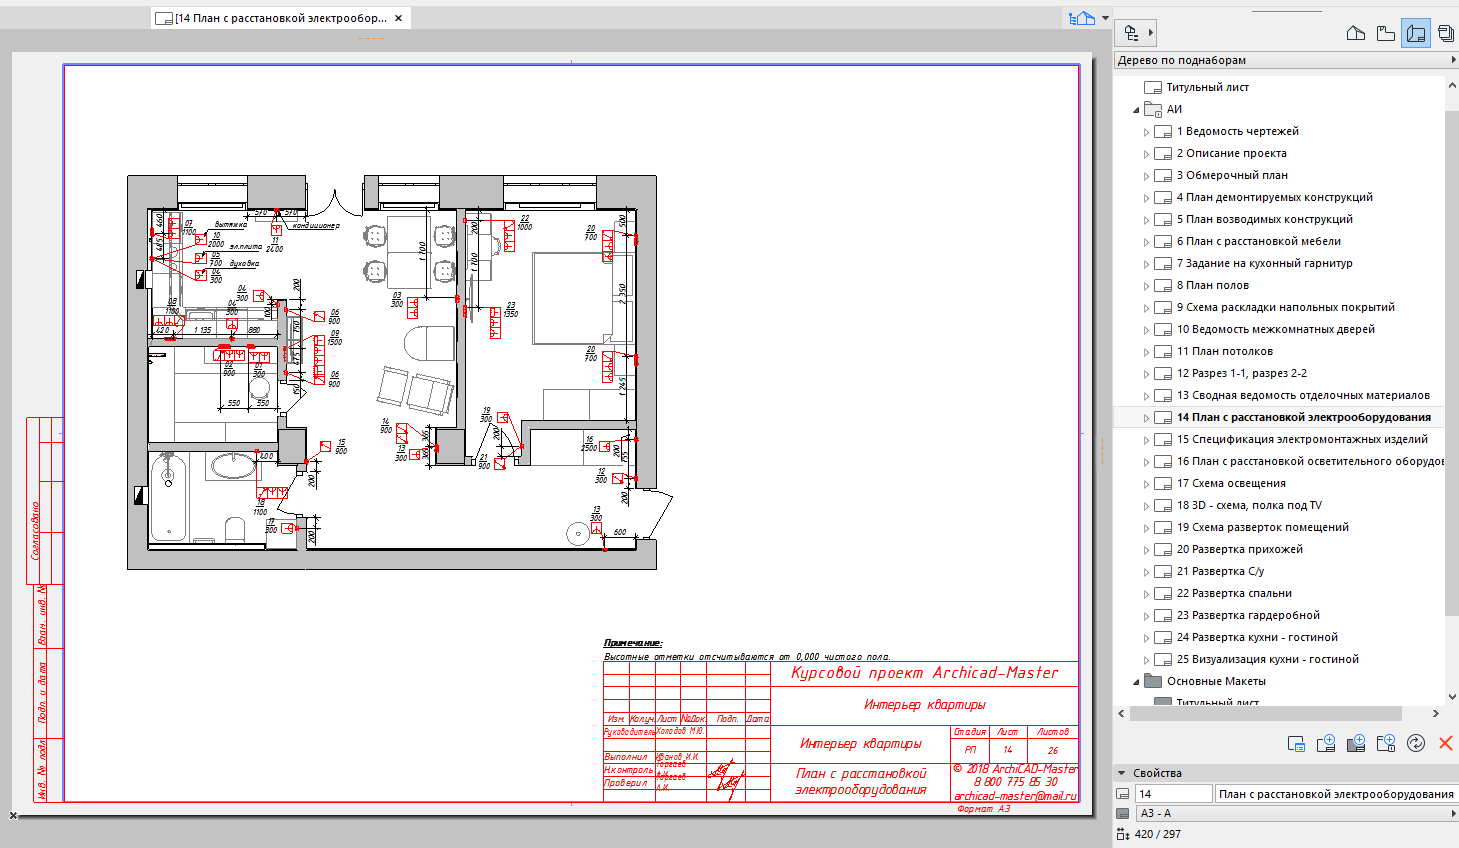Click the update/refresh circular arrows icon
1459x848 pixels.
pyautogui.click(x=1416, y=743)
